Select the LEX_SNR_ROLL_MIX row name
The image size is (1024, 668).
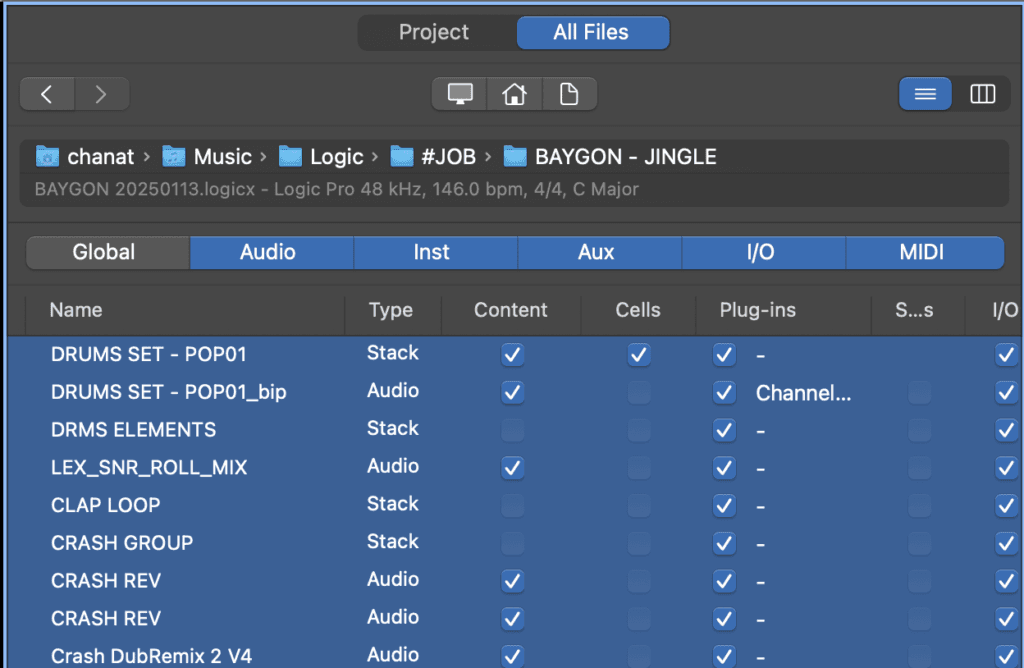coord(149,468)
